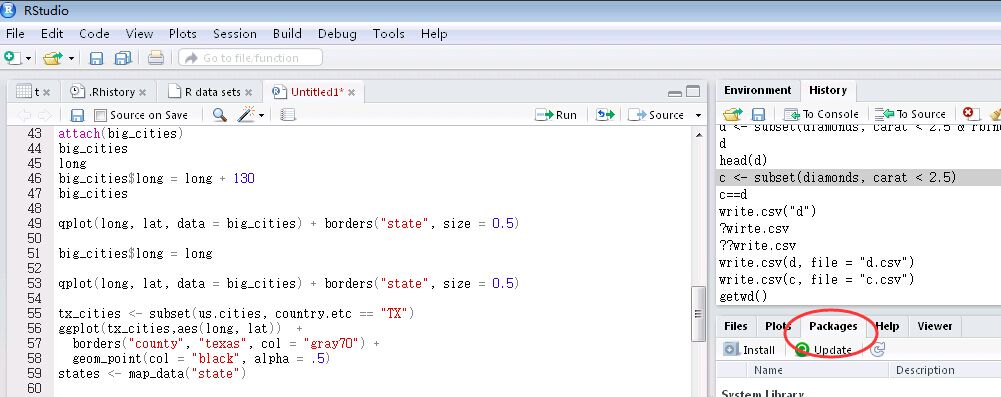Close the t data tab

[47, 93]
